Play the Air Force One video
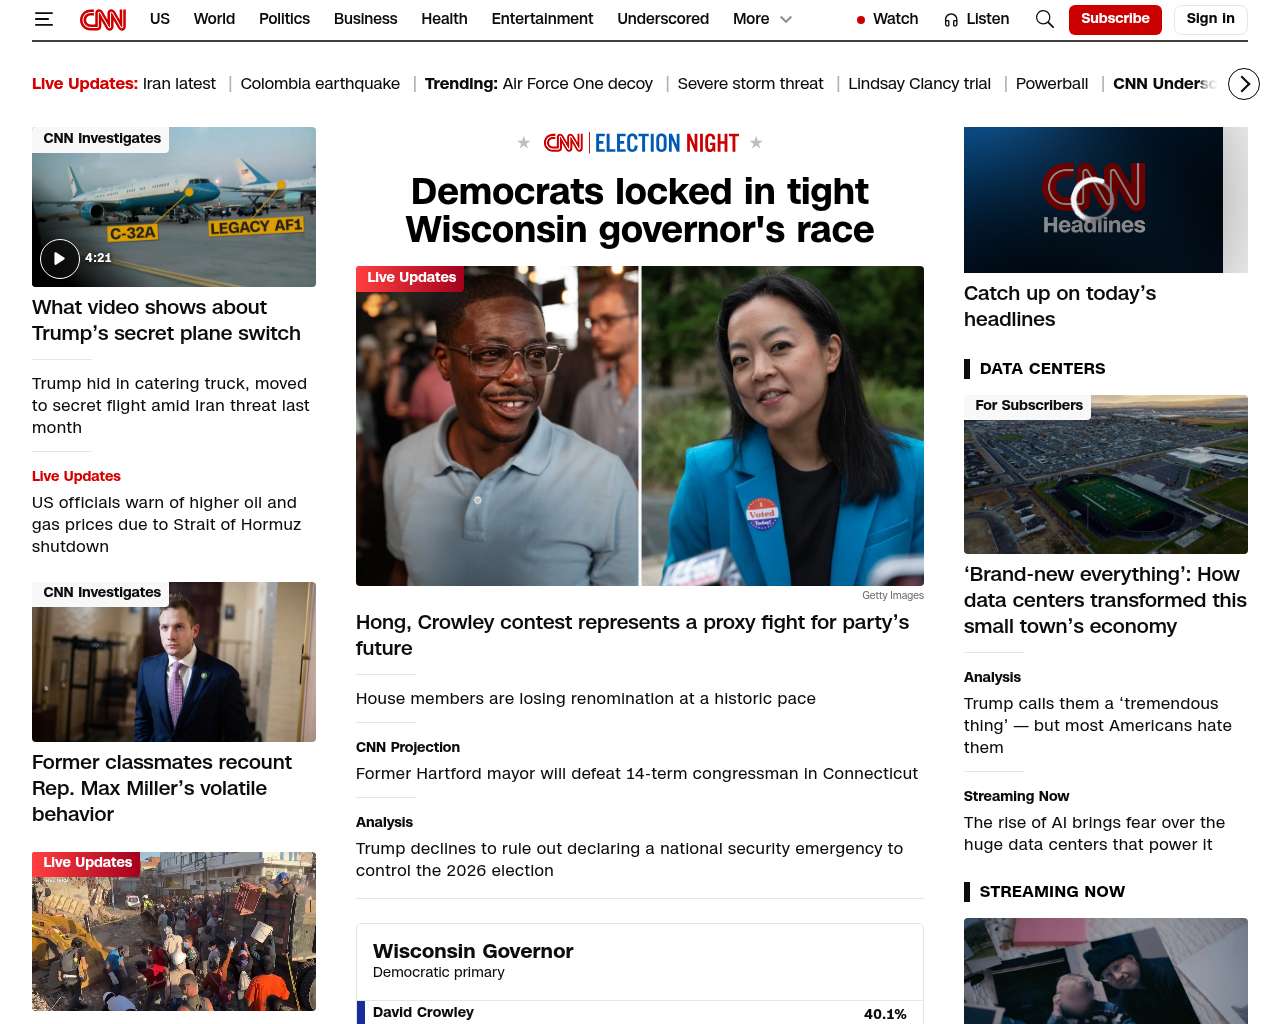 point(60,258)
